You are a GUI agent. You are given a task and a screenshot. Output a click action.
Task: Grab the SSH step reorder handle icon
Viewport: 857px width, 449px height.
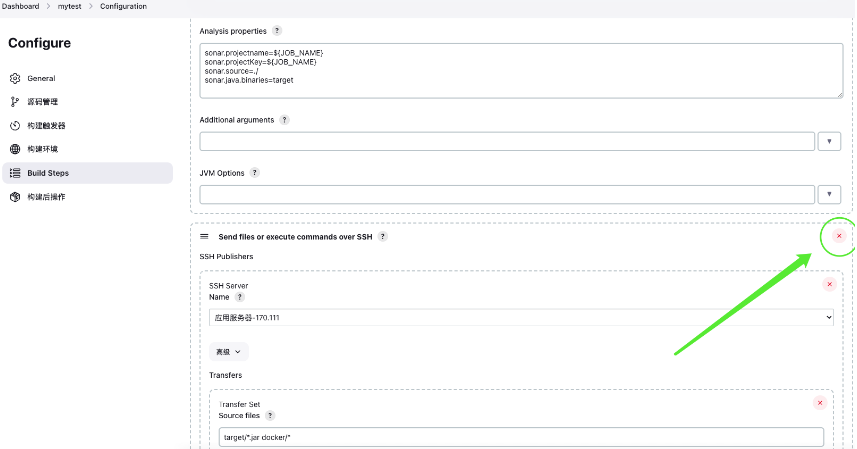click(204, 237)
